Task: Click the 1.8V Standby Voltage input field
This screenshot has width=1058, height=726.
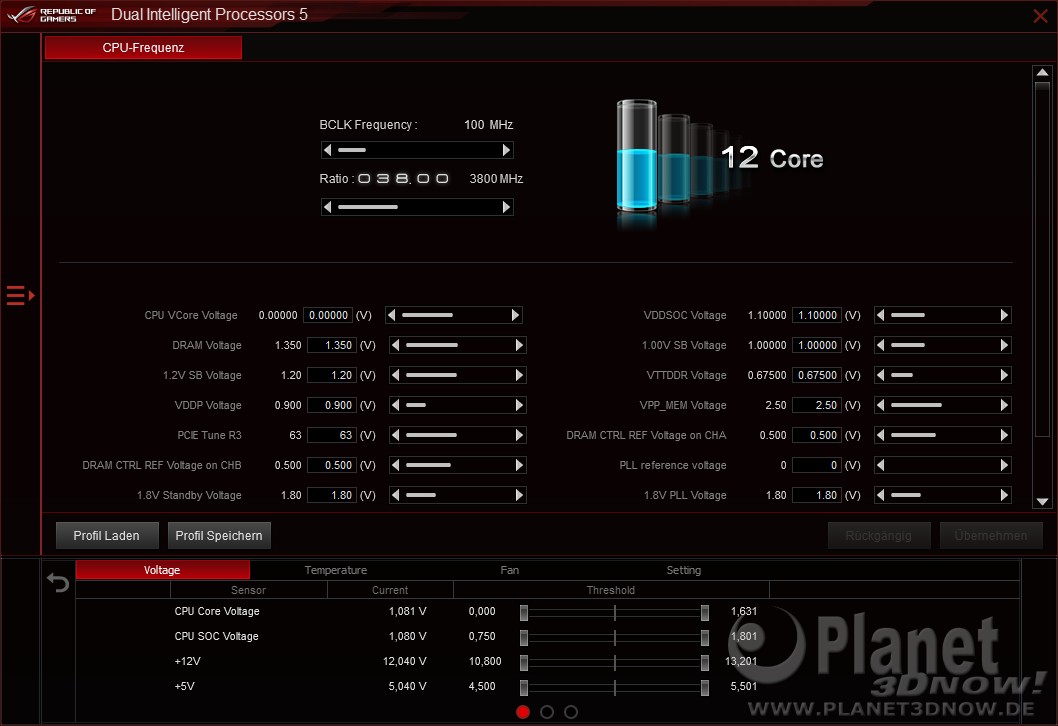Action: click(x=331, y=495)
